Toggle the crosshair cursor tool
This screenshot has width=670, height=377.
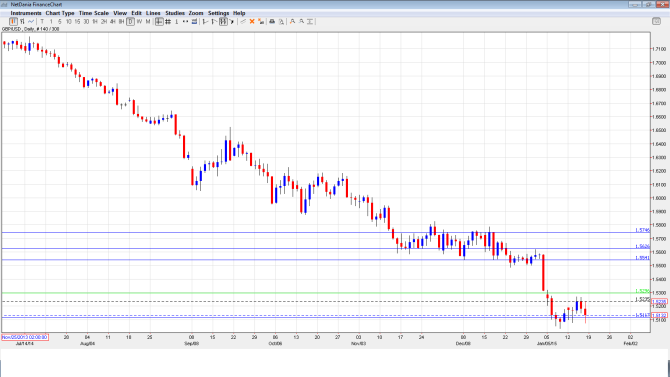pos(159,21)
